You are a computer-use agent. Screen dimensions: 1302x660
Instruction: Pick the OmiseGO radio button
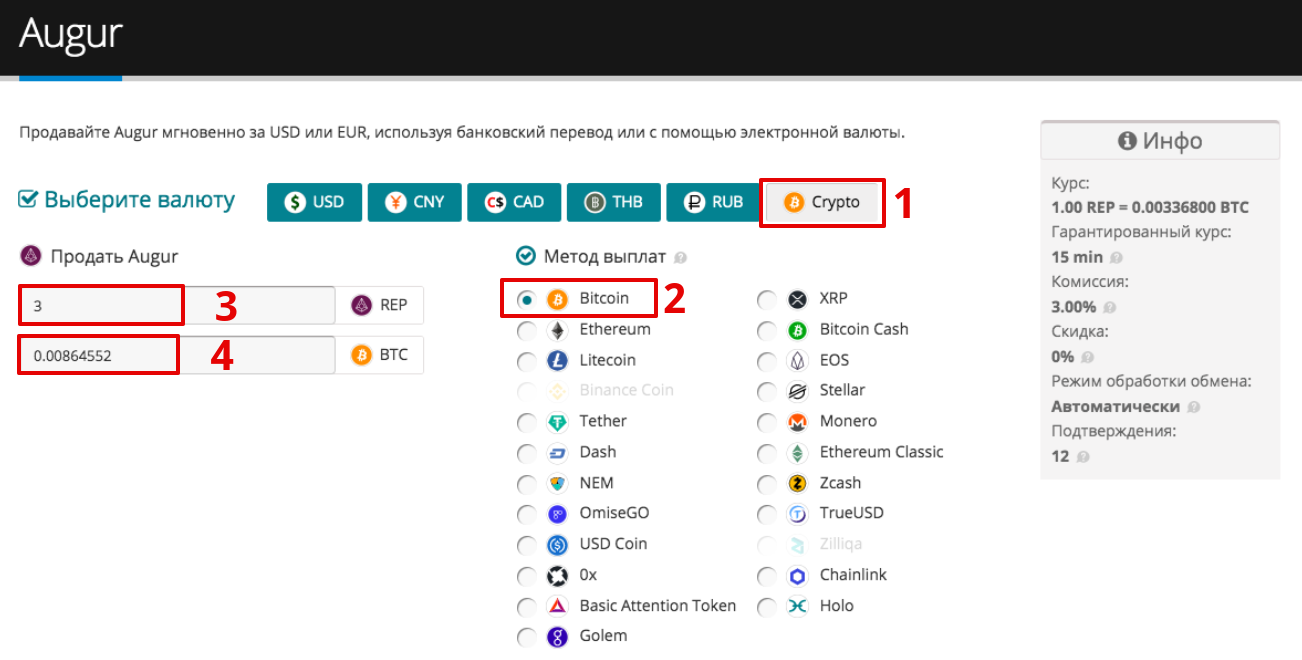tap(526, 514)
